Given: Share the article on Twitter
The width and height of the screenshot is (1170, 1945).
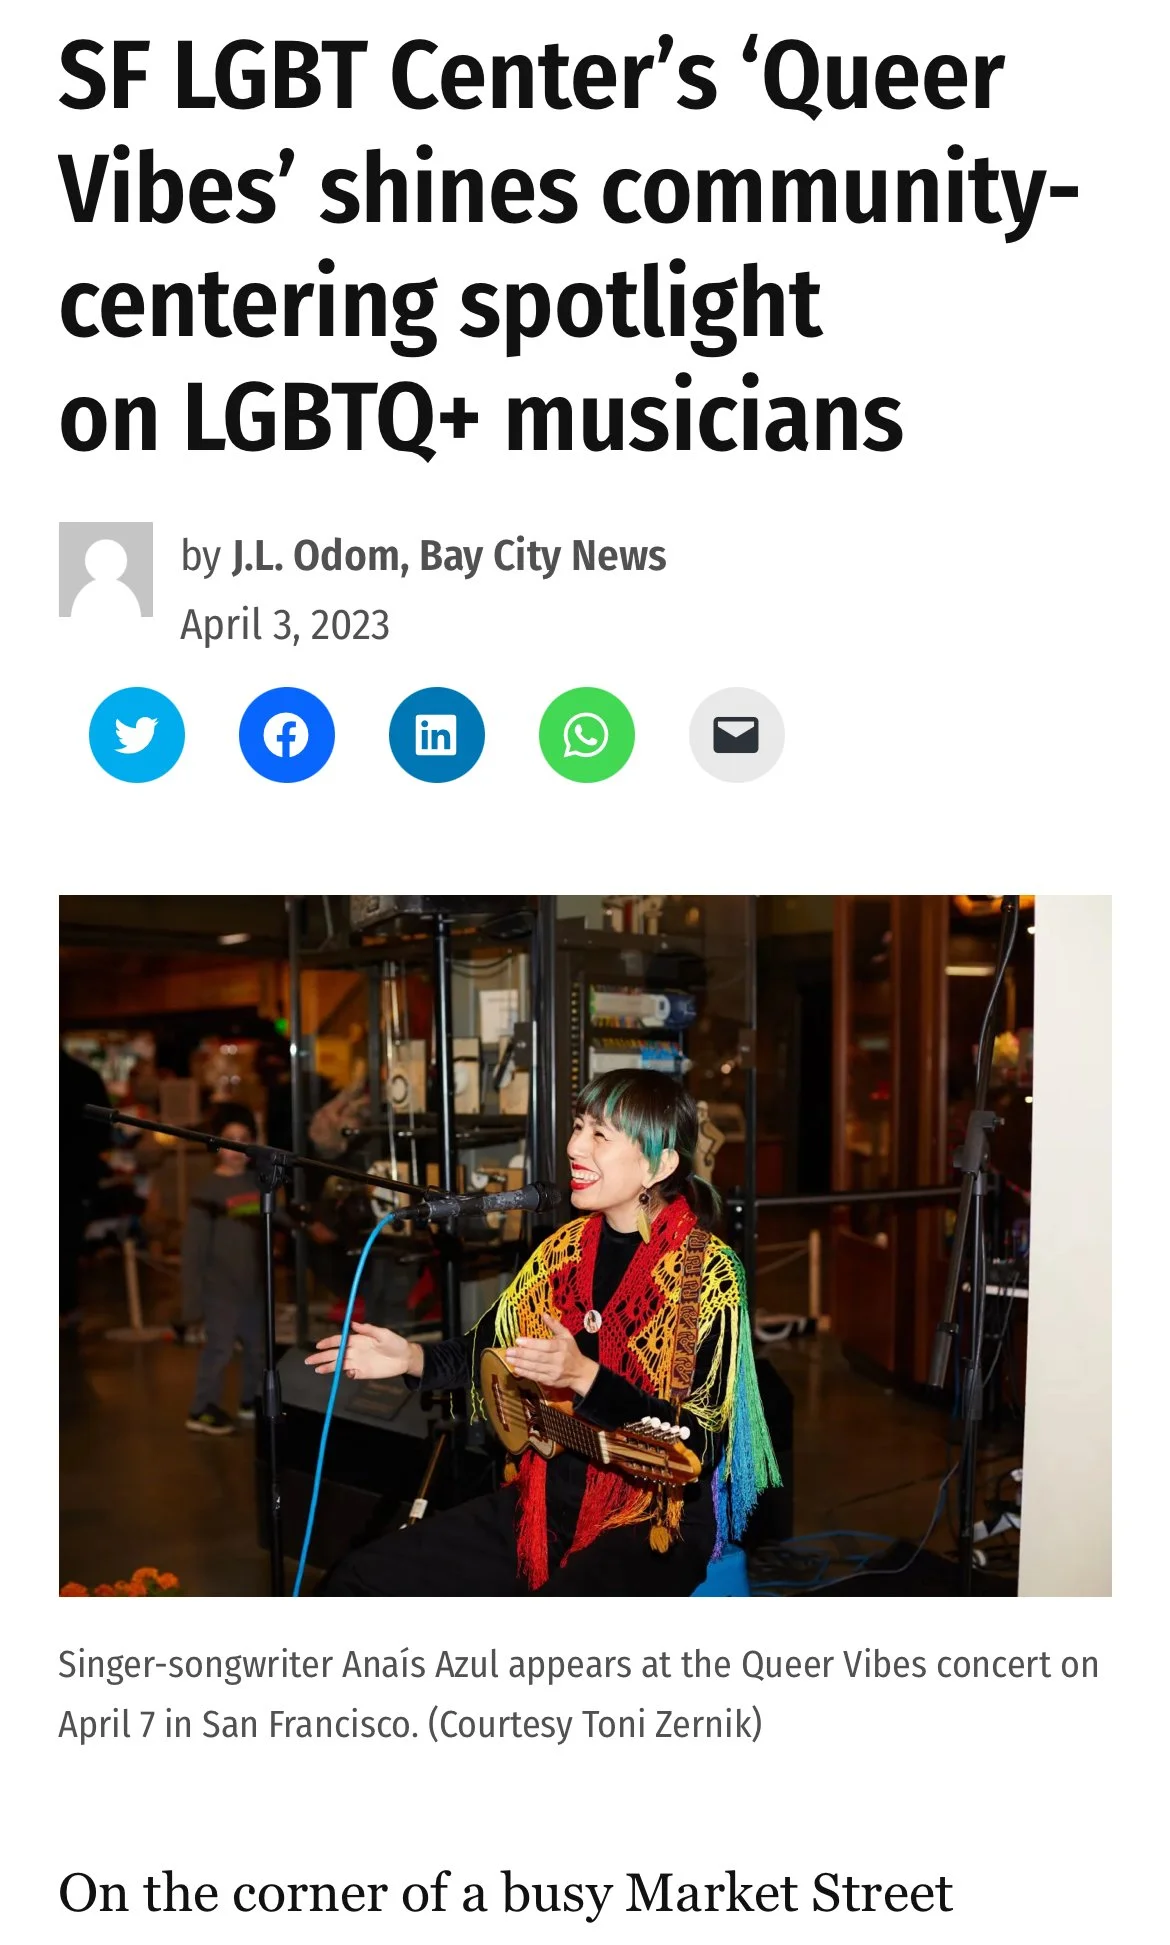Looking at the screenshot, I should coord(136,735).
